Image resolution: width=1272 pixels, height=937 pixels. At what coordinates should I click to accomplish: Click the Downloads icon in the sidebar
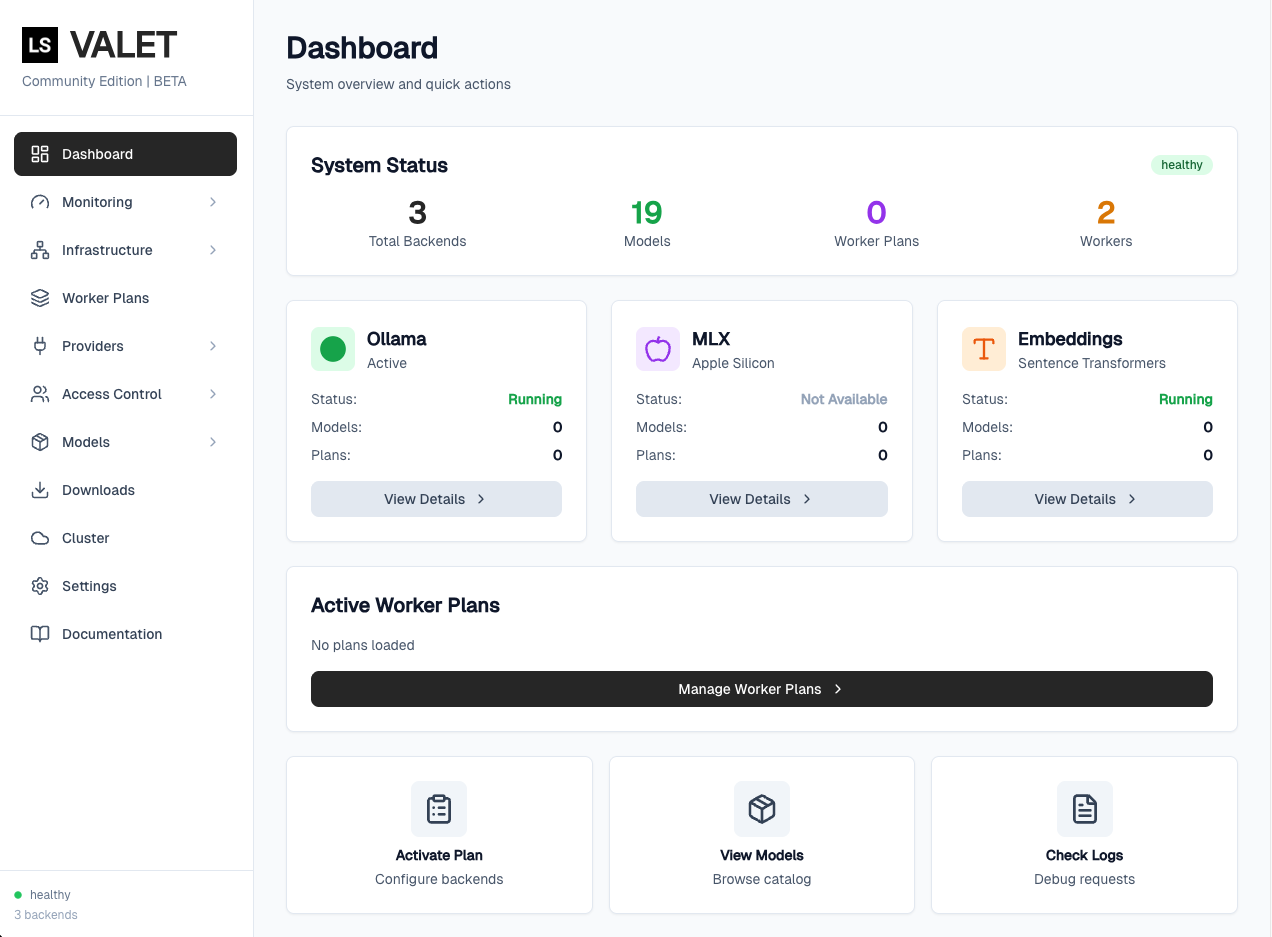[39, 490]
